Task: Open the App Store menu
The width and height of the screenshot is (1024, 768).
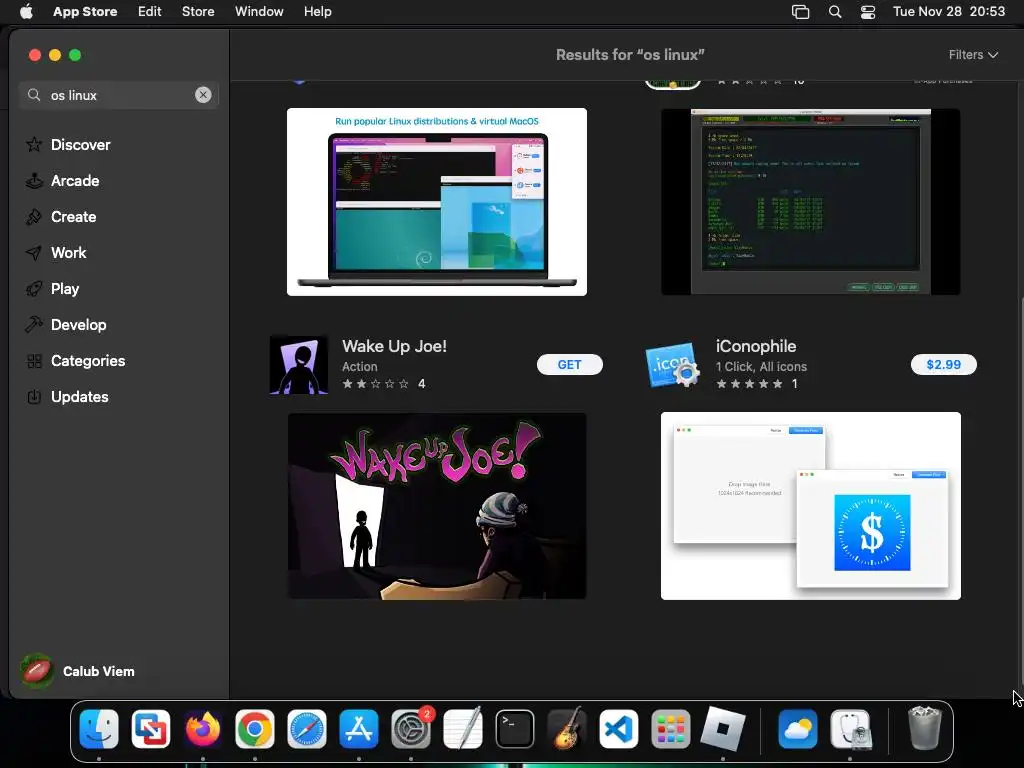Action: pyautogui.click(x=85, y=11)
